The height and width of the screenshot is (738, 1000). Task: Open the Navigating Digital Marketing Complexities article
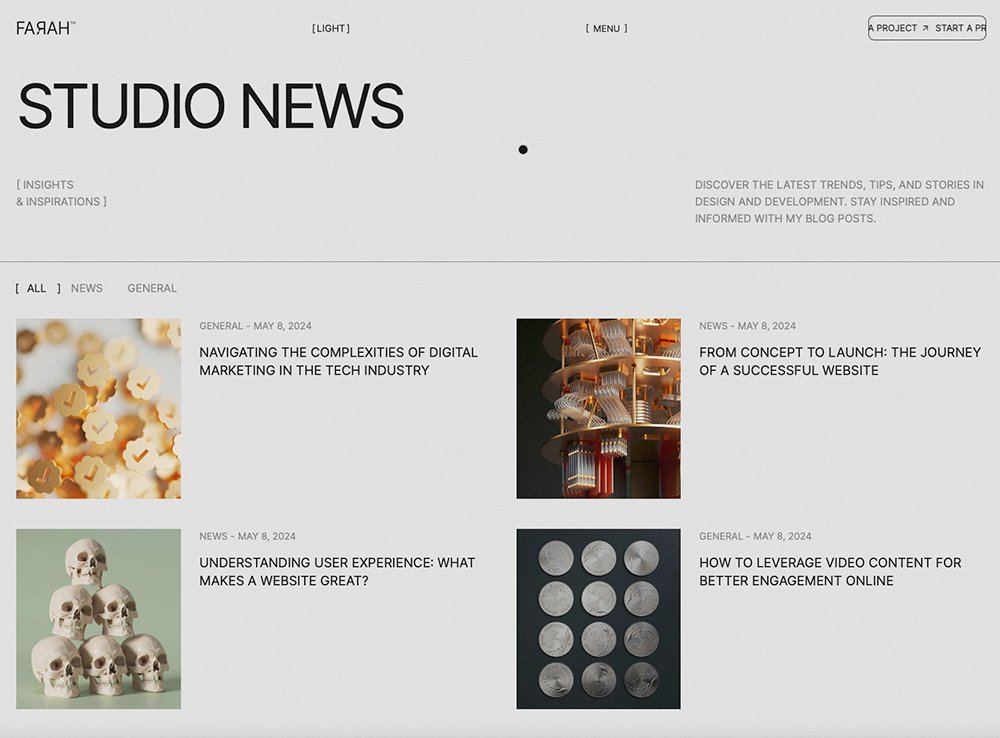click(x=338, y=361)
